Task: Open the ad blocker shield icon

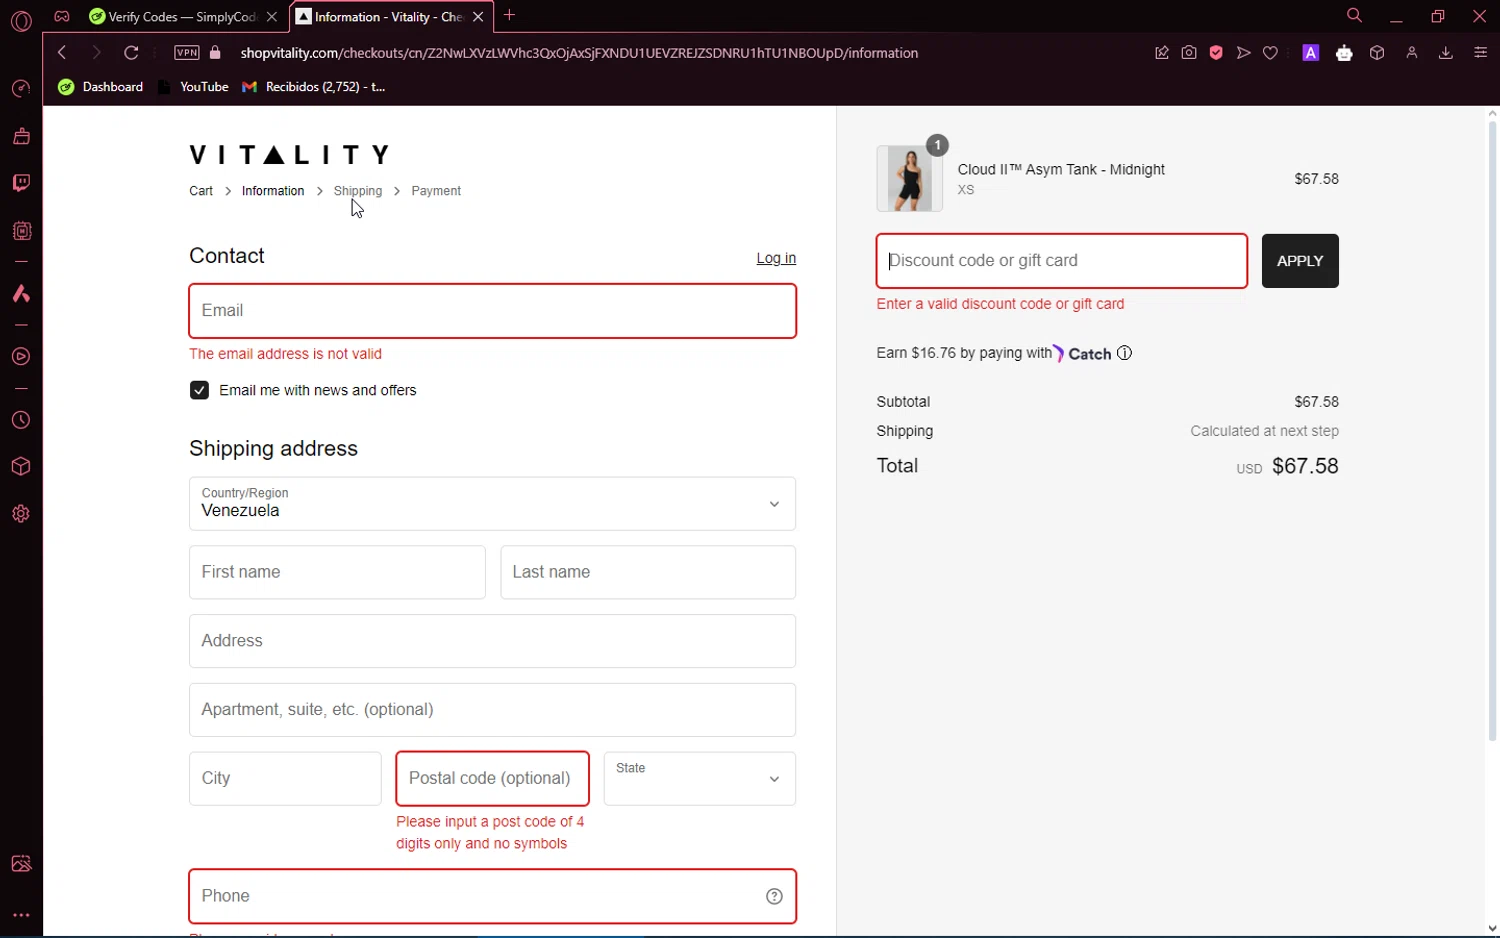Action: [x=1216, y=53]
